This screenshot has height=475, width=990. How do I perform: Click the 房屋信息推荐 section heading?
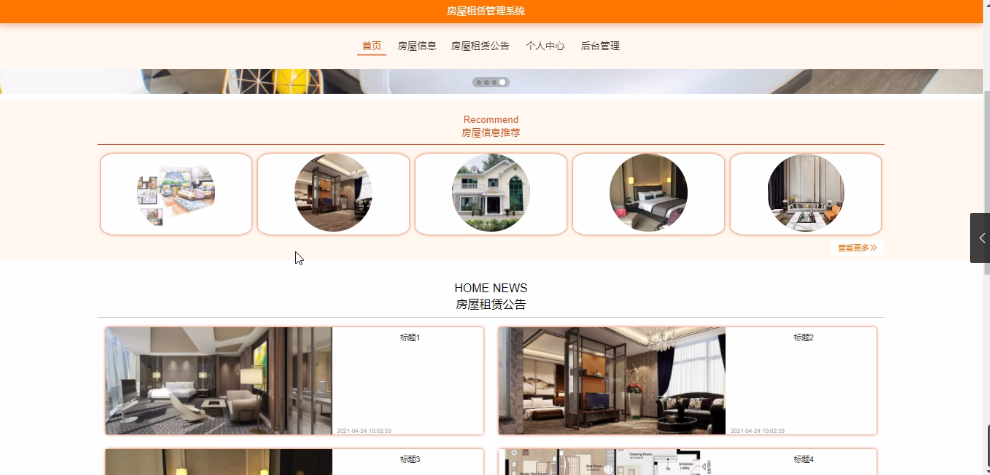tap(491, 133)
